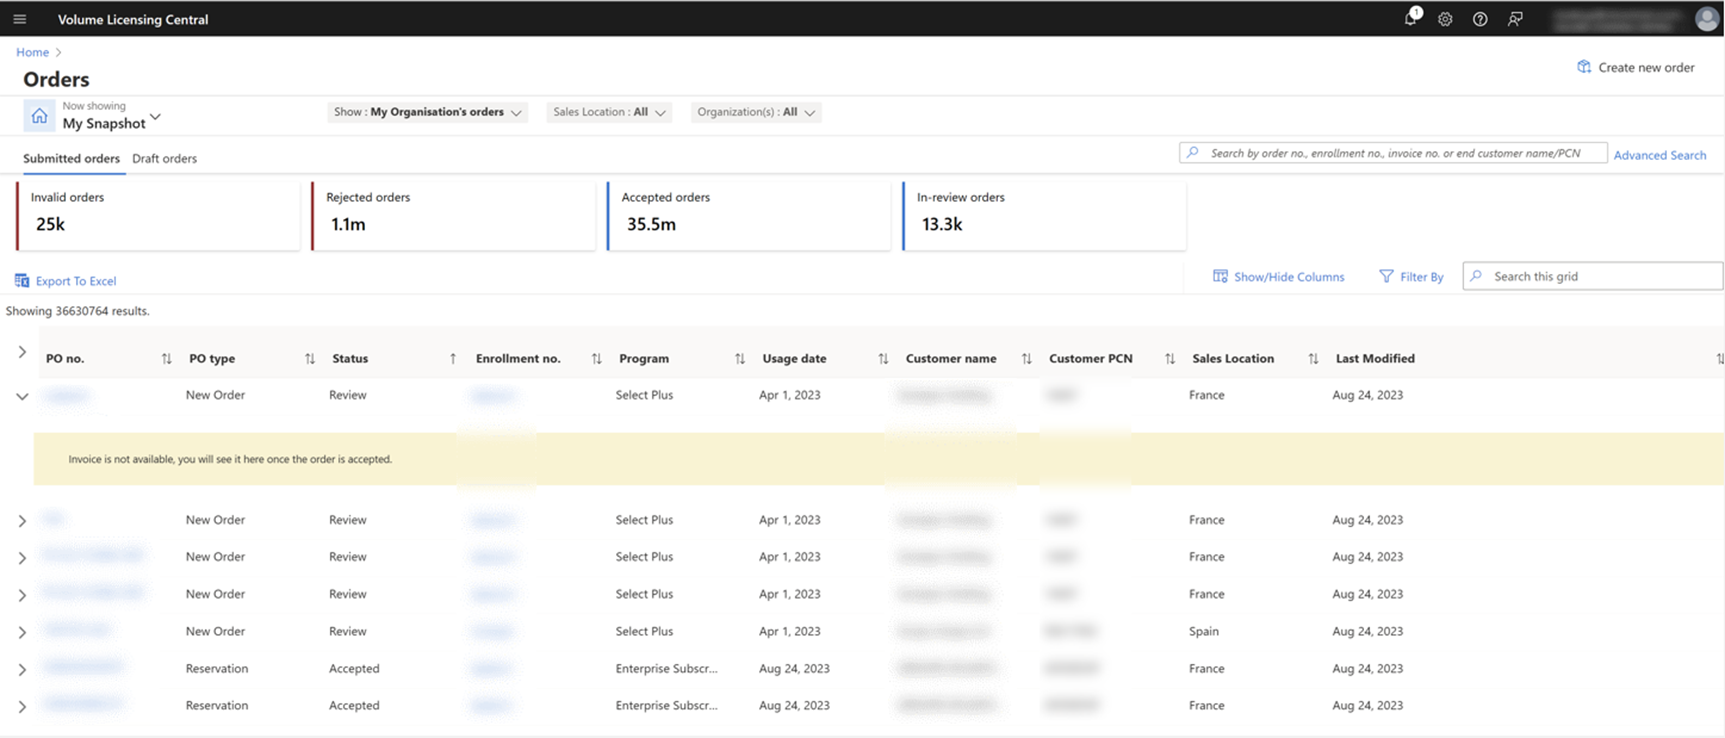Viewport: 1725px width, 738px height.
Task: Click the Status column sort arrow
Action: pos(453,359)
